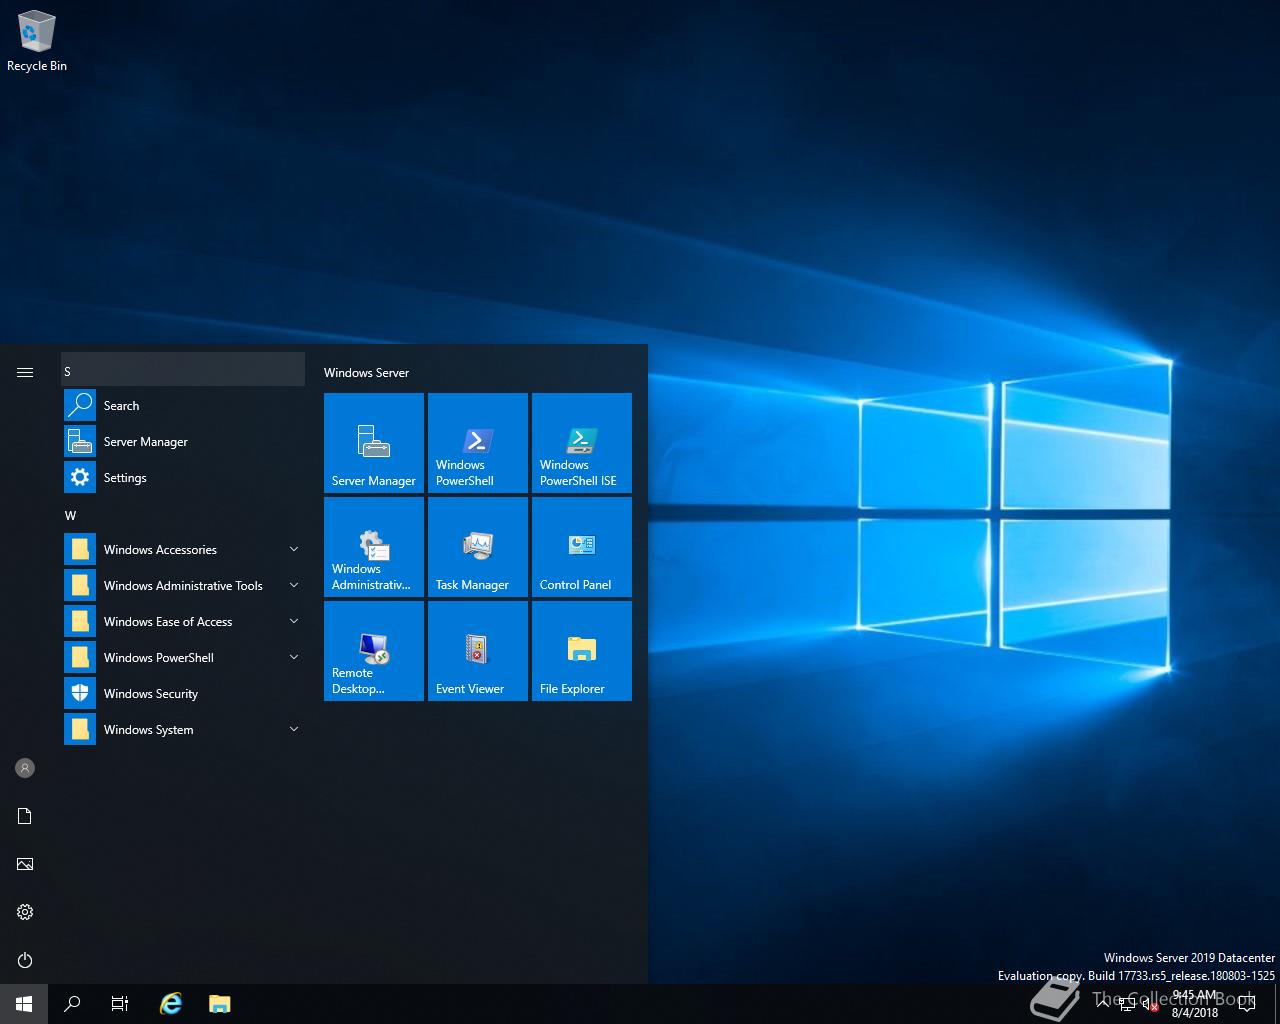1280x1024 pixels.
Task: Open Task View on the taskbar
Action: 120,1004
